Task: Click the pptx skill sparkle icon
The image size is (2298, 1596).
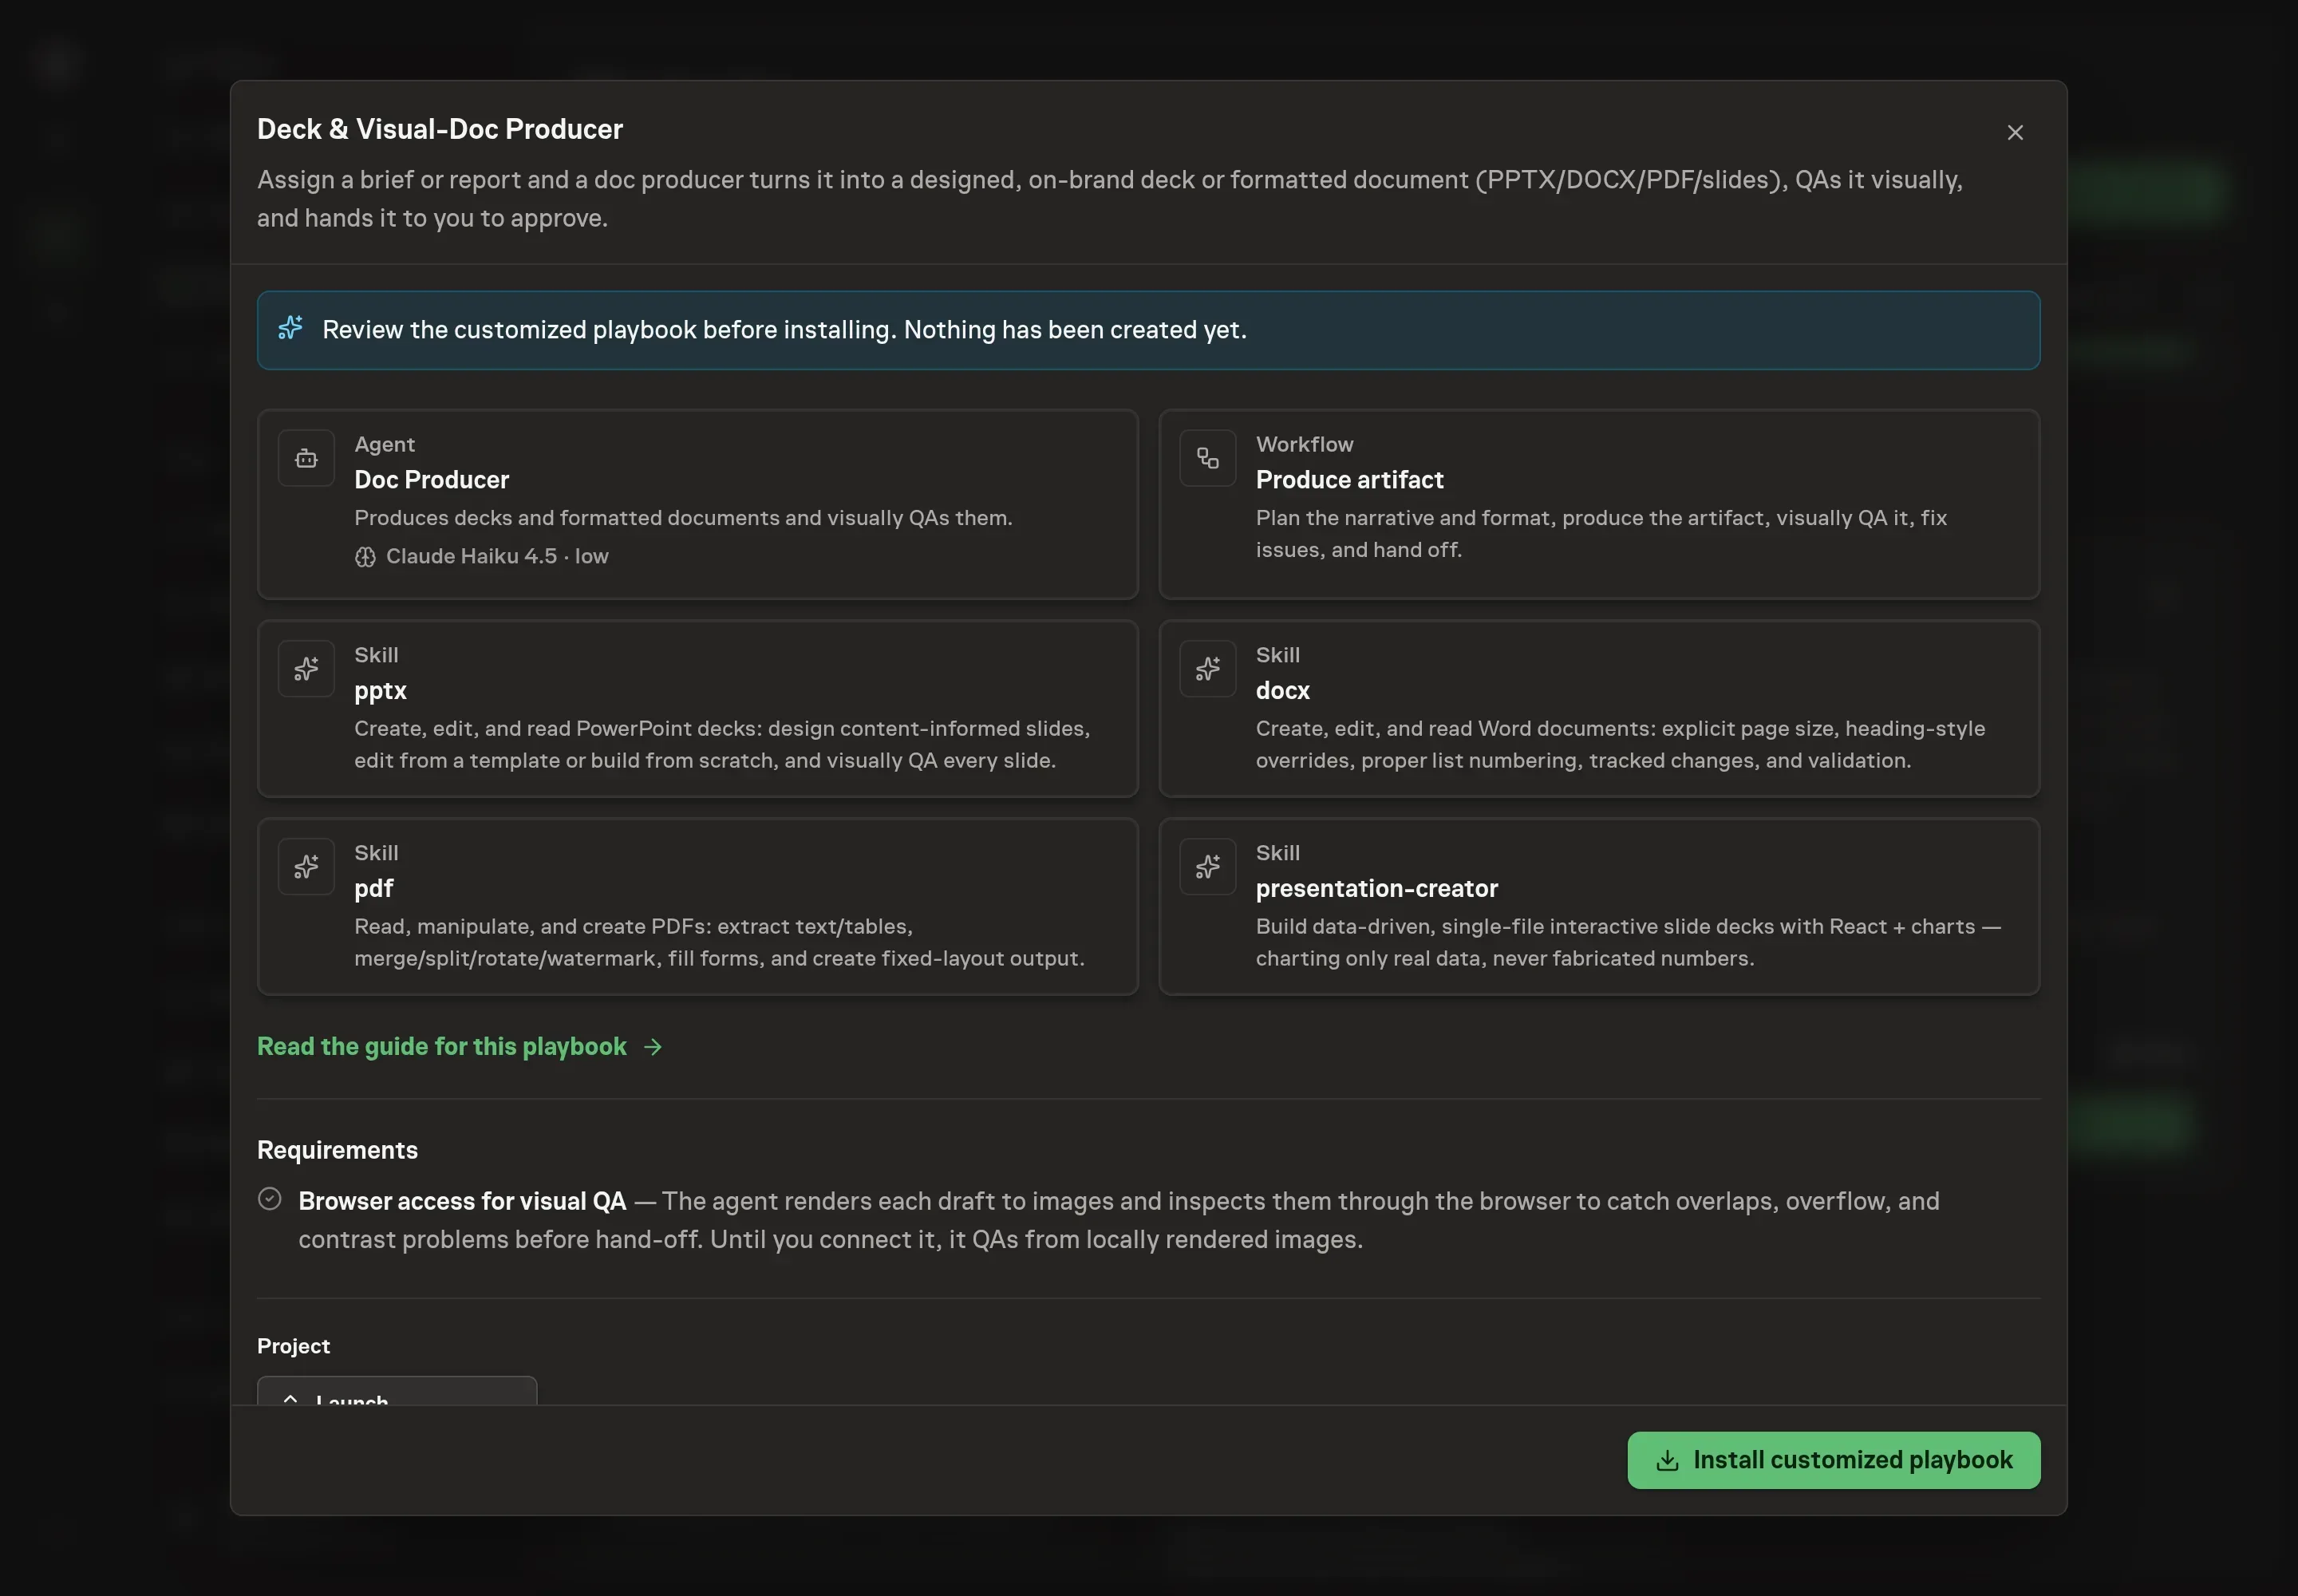Action: pos(306,669)
